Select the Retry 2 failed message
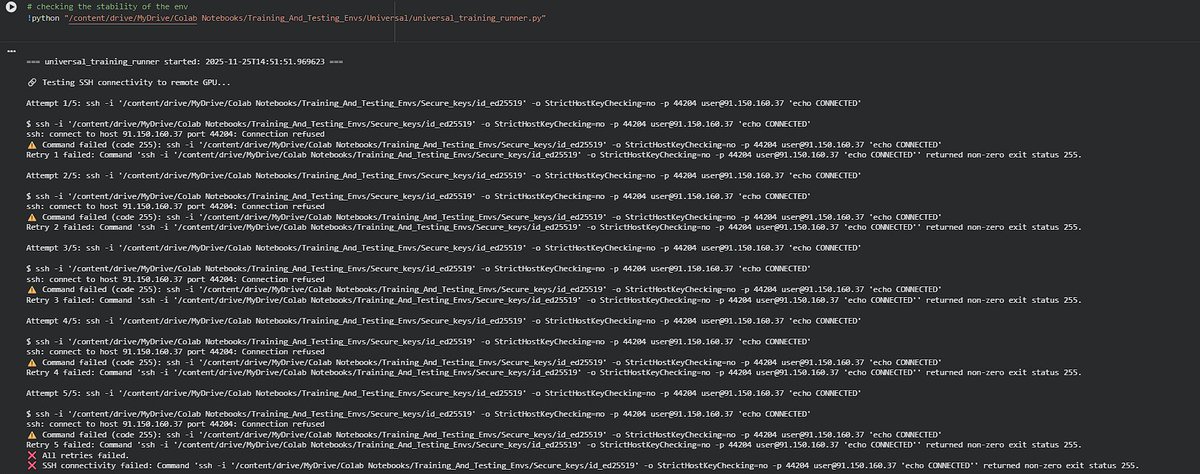1200x474 pixels. pos(554,227)
